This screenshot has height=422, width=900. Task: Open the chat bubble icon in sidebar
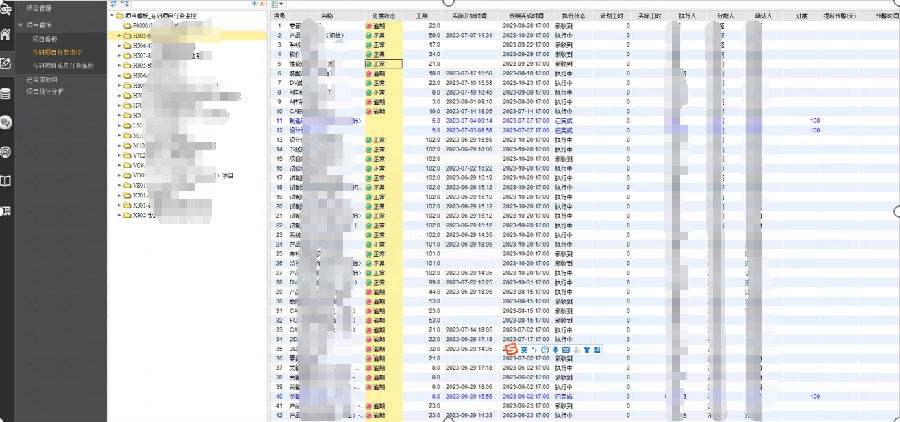tap(6, 122)
